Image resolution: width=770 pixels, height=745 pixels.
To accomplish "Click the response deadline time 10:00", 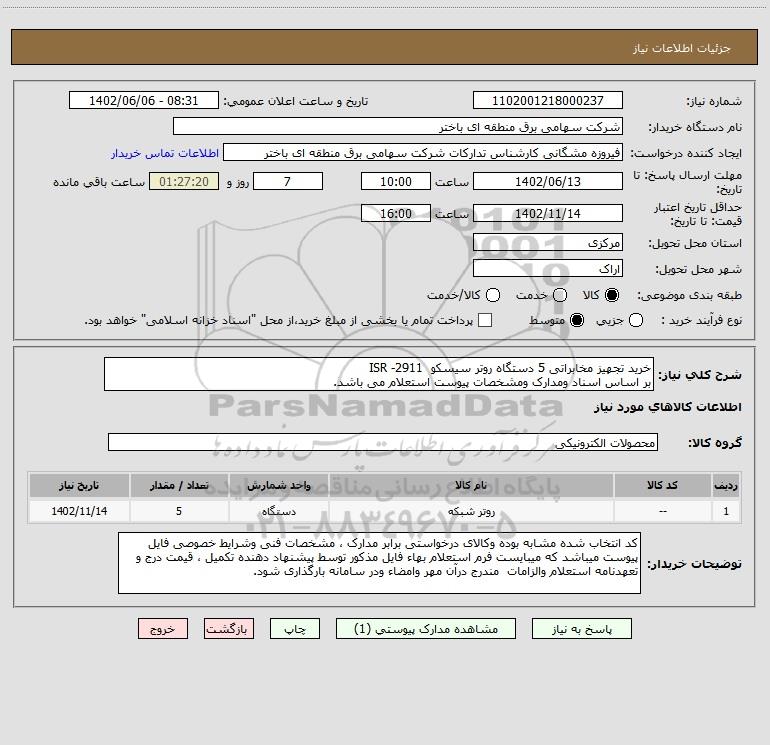I will click(x=396, y=181).
